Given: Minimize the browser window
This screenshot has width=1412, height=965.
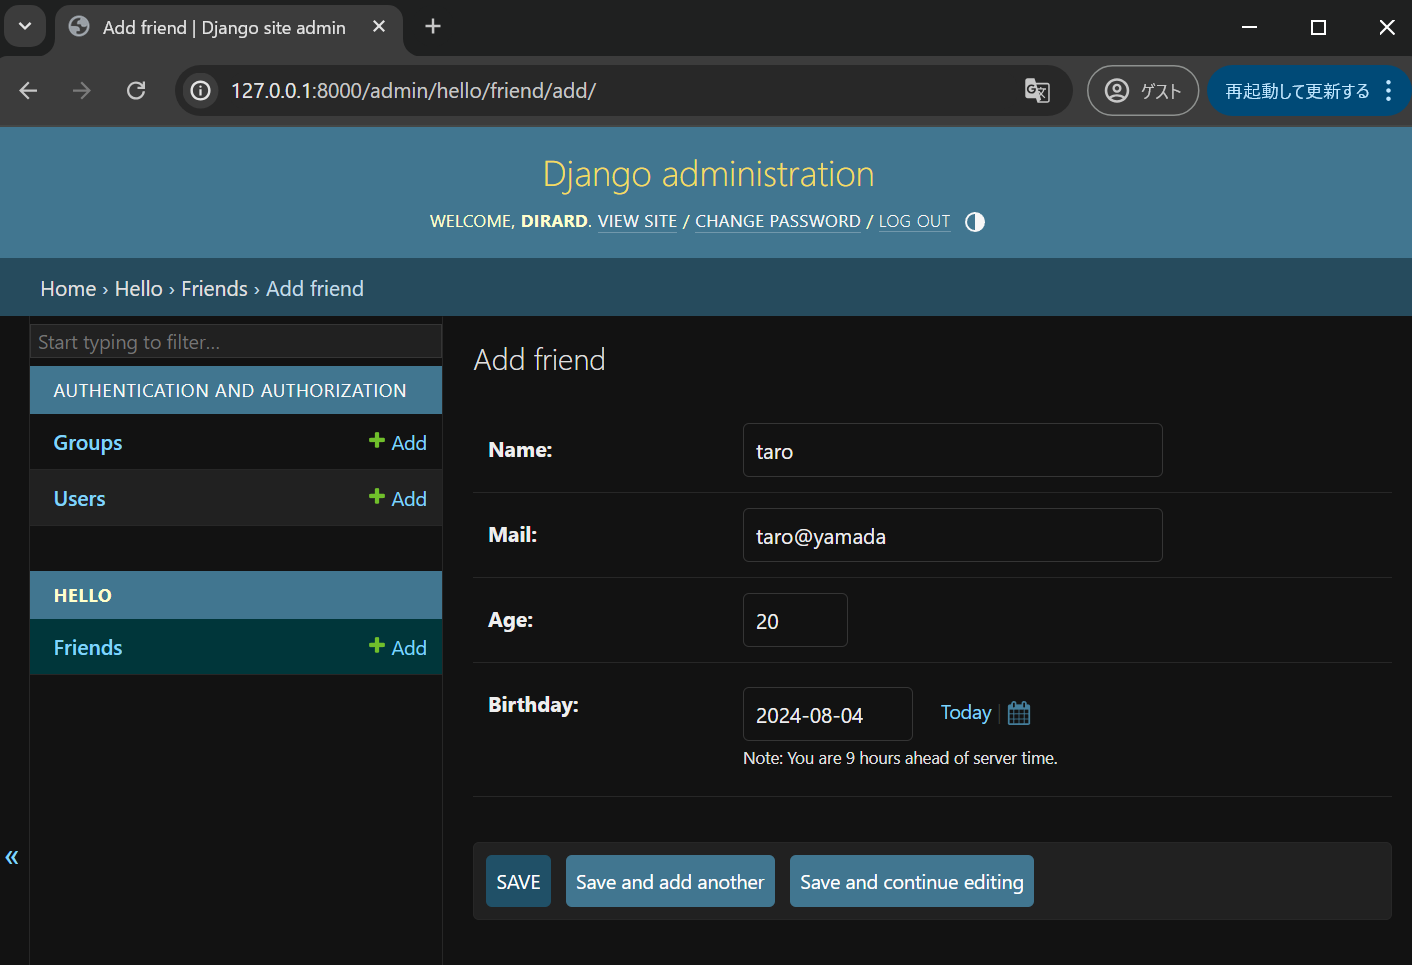Looking at the screenshot, I should [x=1249, y=27].
